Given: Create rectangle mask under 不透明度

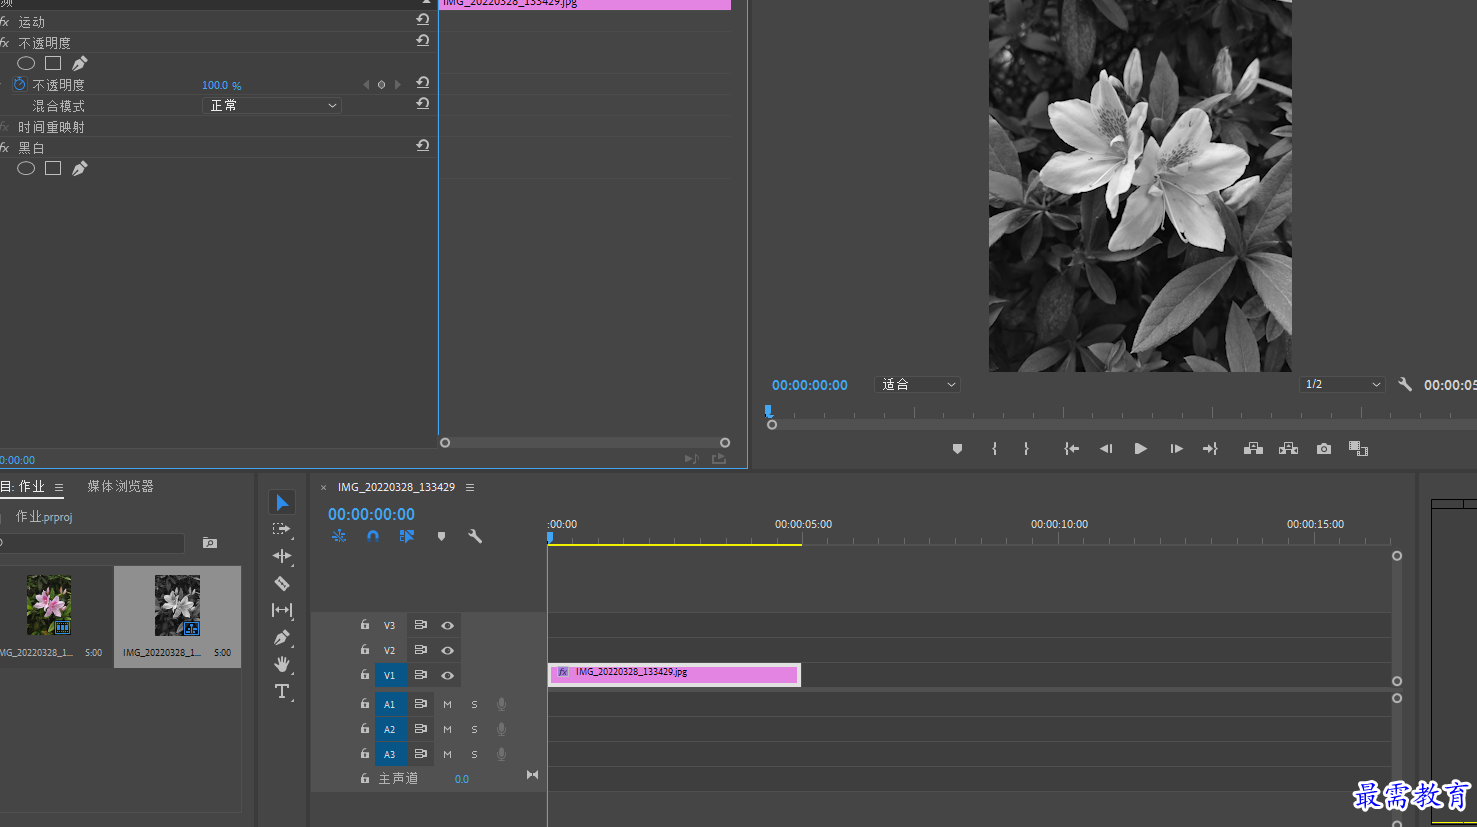Looking at the screenshot, I should (x=53, y=63).
